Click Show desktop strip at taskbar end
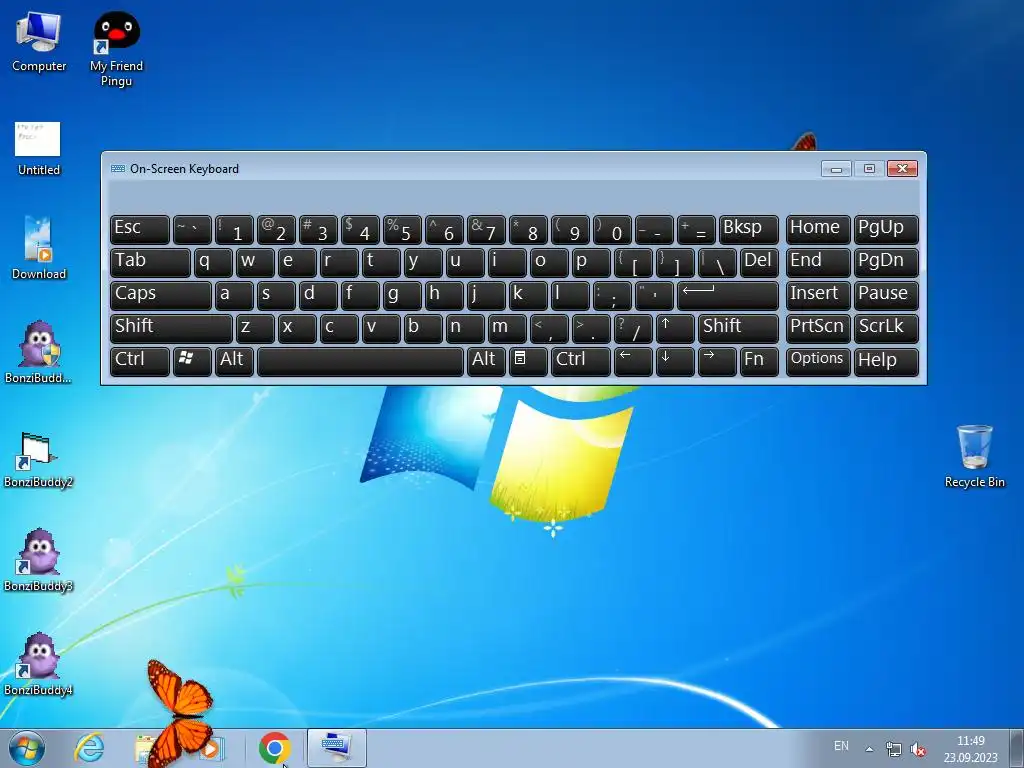Image resolution: width=1024 pixels, height=768 pixels. point(1016,748)
